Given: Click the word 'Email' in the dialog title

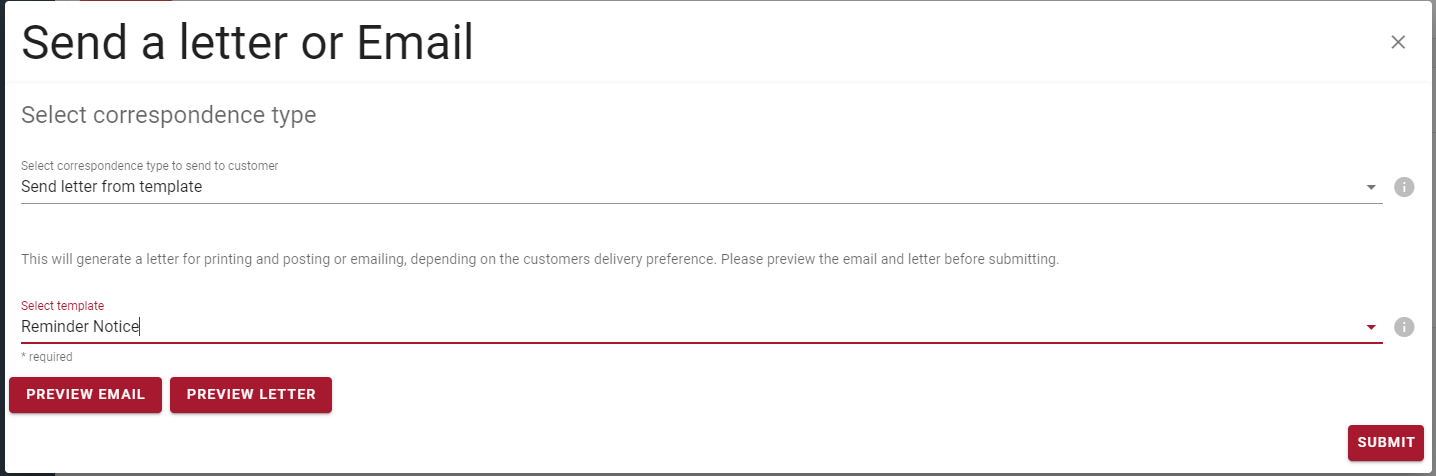Looking at the screenshot, I should (x=414, y=44).
